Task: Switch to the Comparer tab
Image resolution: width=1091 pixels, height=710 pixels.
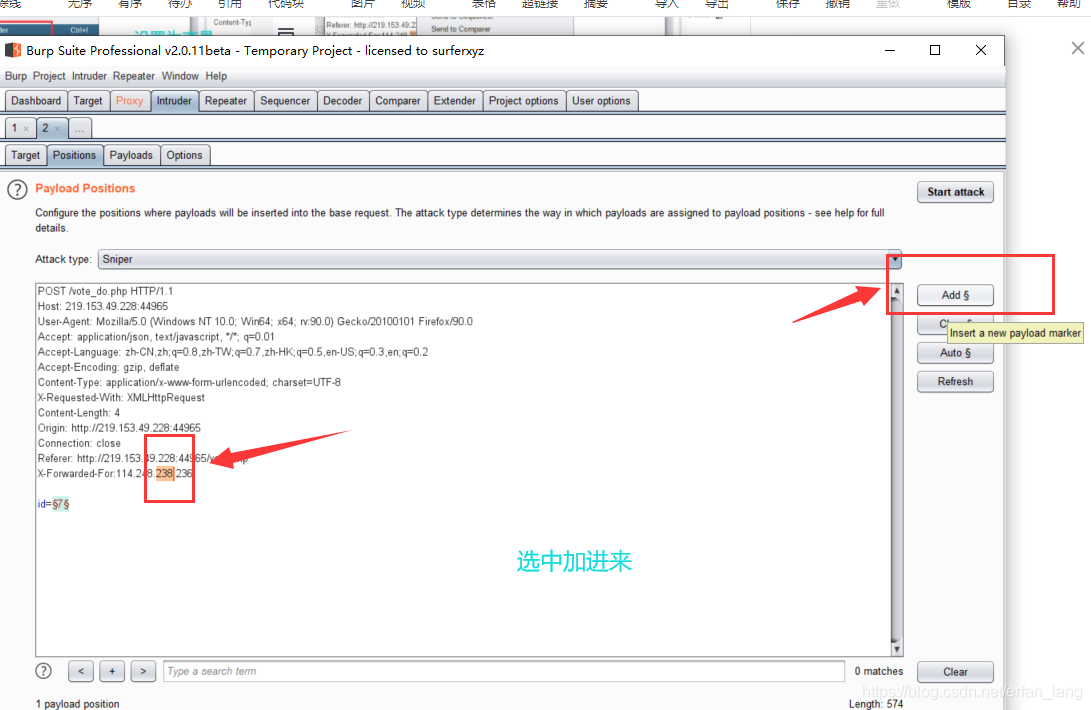Action: pyautogui.click(x=397, y=101)
